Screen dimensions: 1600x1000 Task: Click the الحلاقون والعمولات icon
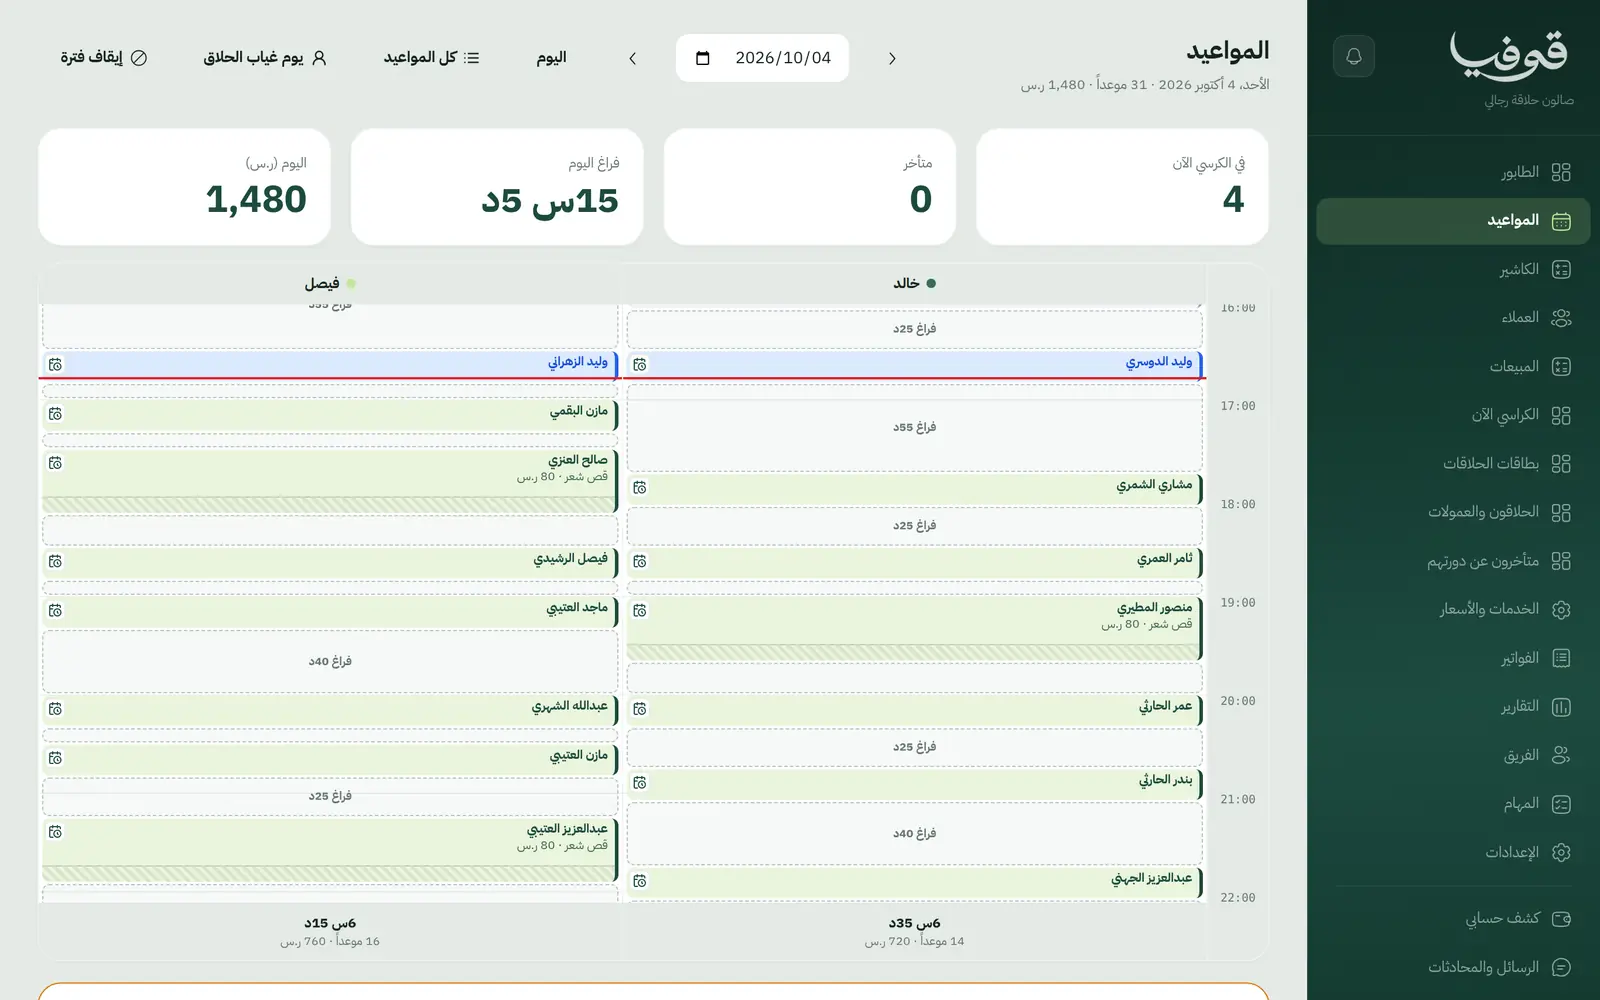(1561, 512)
